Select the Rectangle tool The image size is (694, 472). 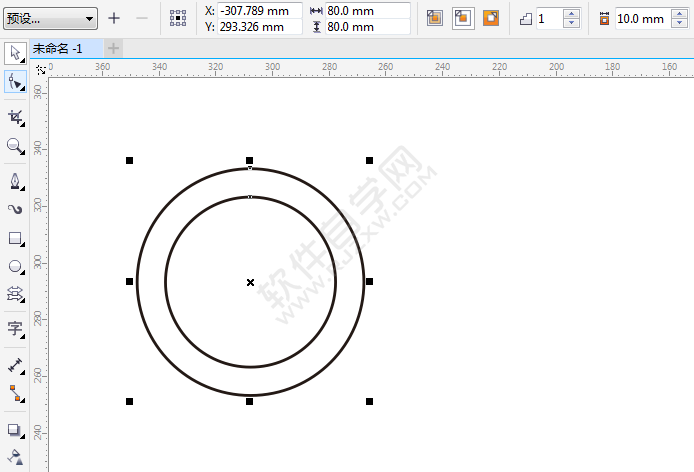(x=15, y=239)
